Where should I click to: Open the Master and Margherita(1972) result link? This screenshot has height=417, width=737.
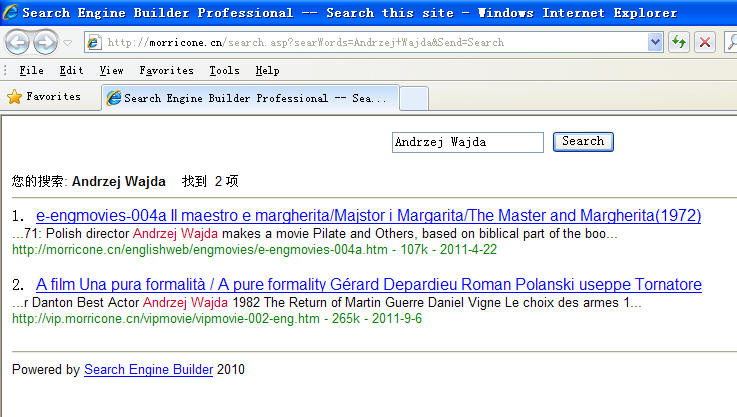[368, 215]
